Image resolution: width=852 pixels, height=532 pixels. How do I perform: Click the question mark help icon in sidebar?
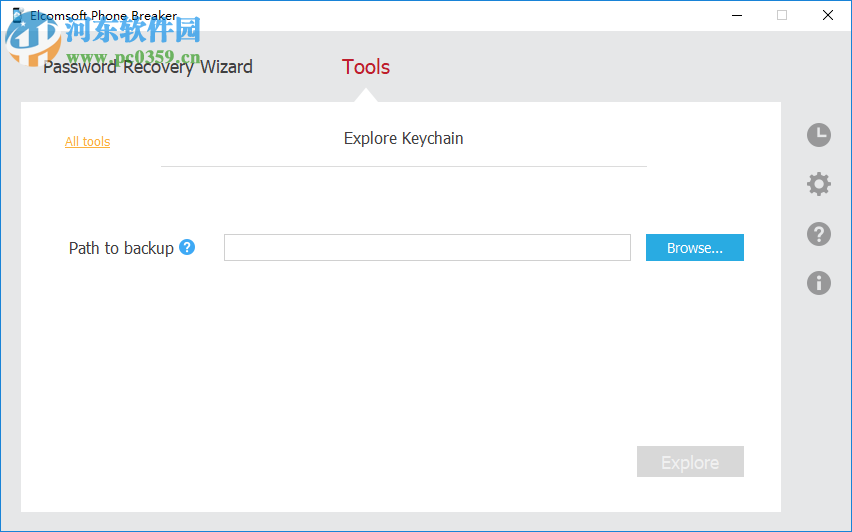[819, 234]
